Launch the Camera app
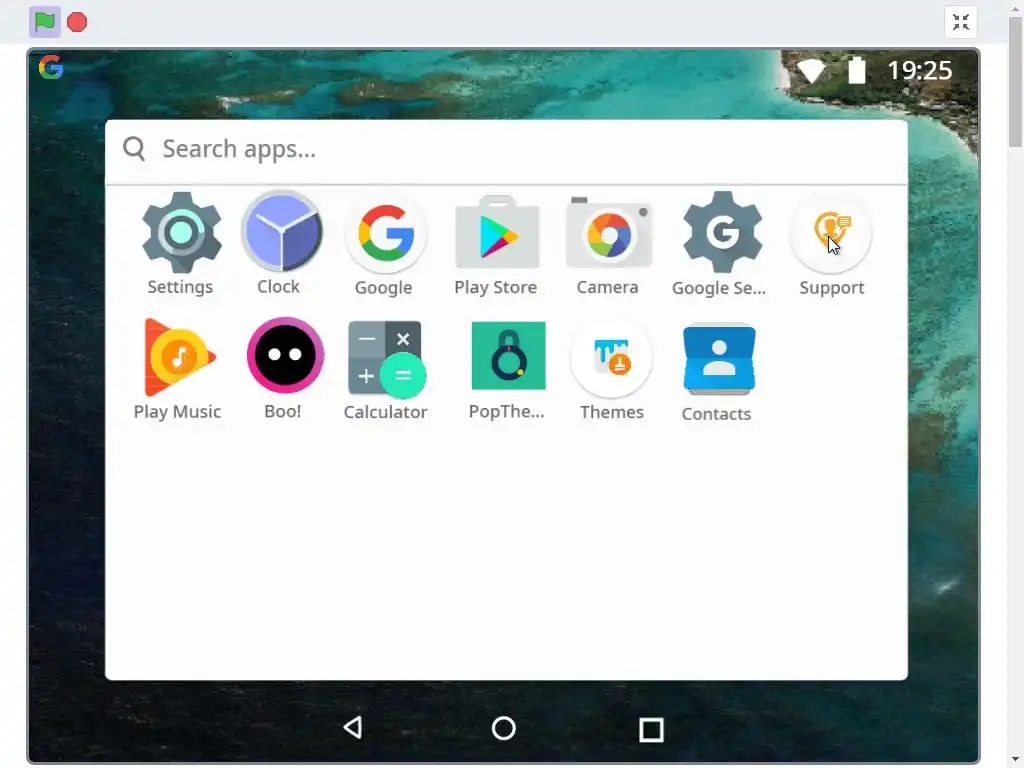Image resolution: width=1024 pixels, height=768 pixels. (609, 233)
